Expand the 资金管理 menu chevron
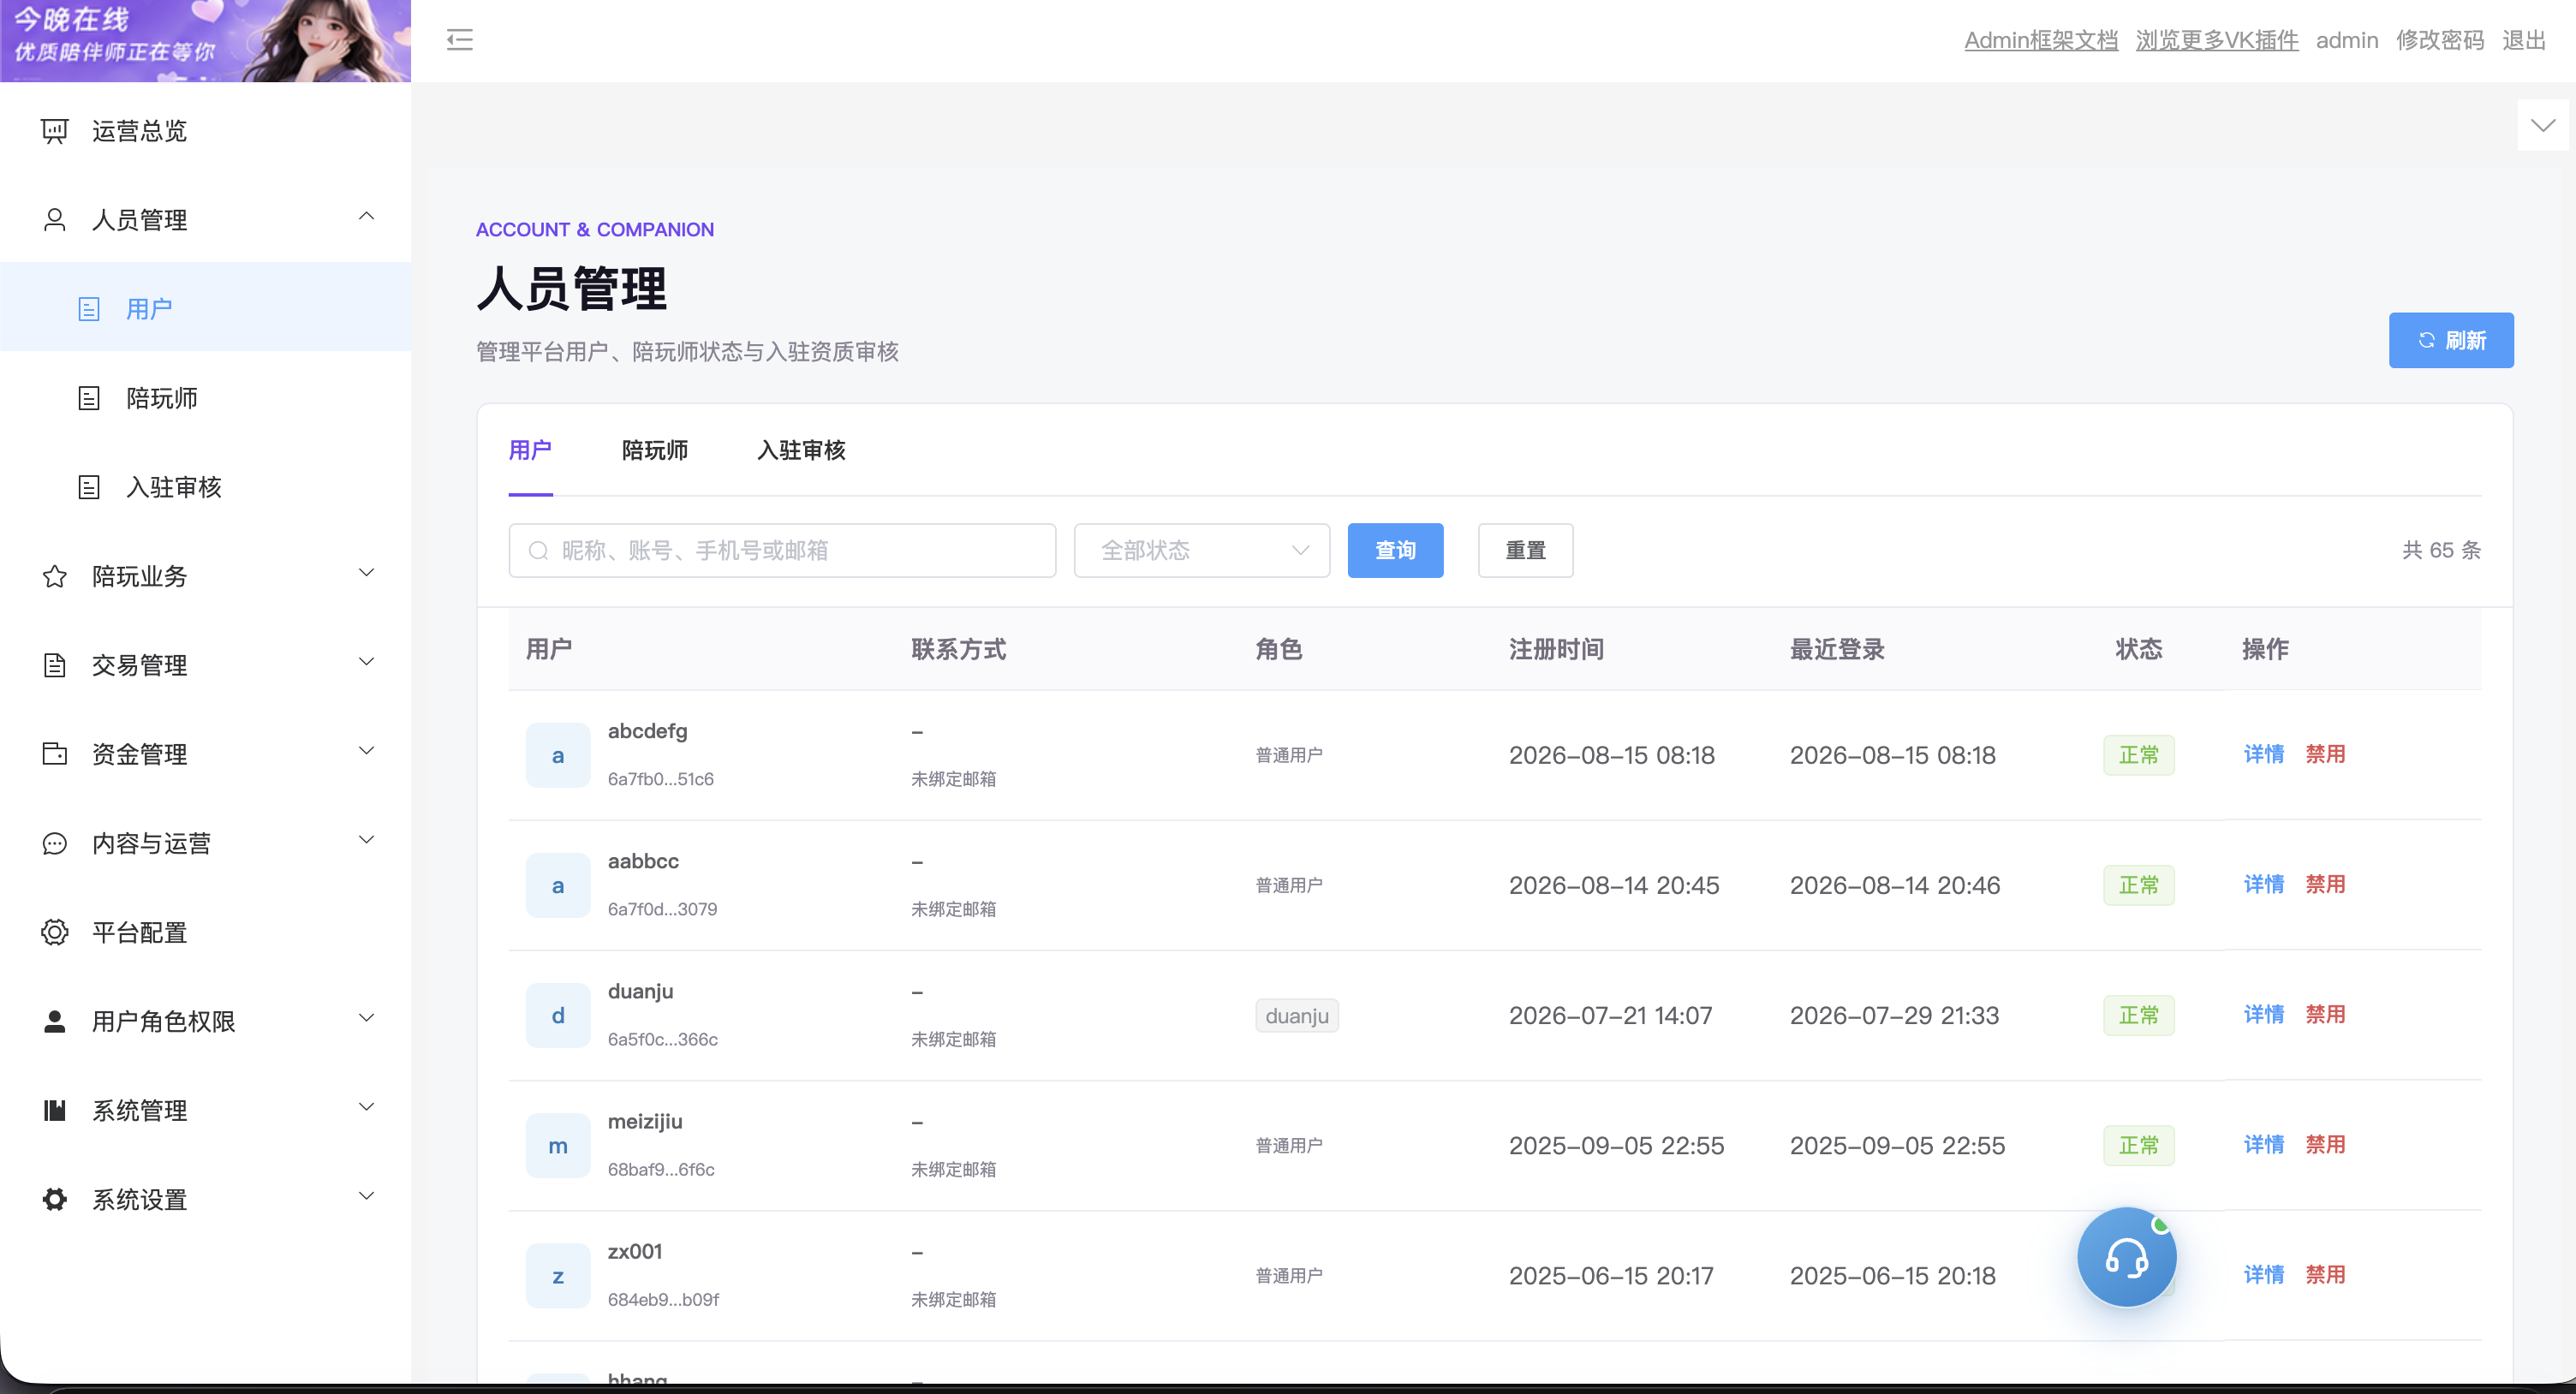Screen dimensions: 2576x1394 pyautogui.click(x=367, y=751)
